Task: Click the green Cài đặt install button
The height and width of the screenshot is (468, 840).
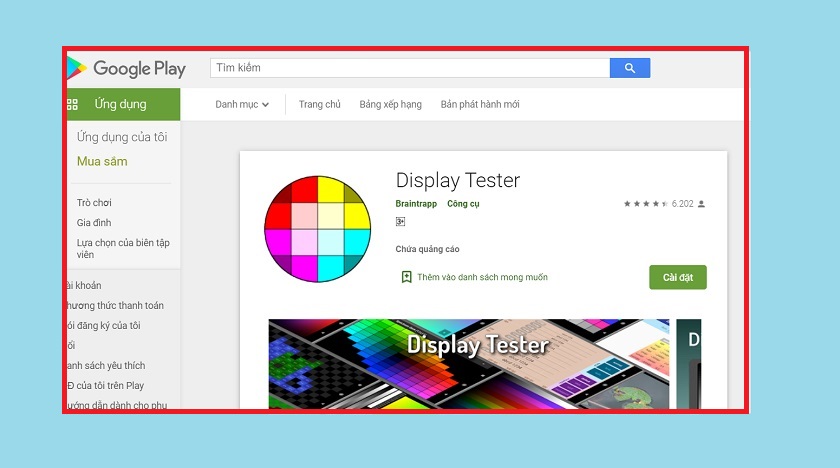Action: click(678, 277)
